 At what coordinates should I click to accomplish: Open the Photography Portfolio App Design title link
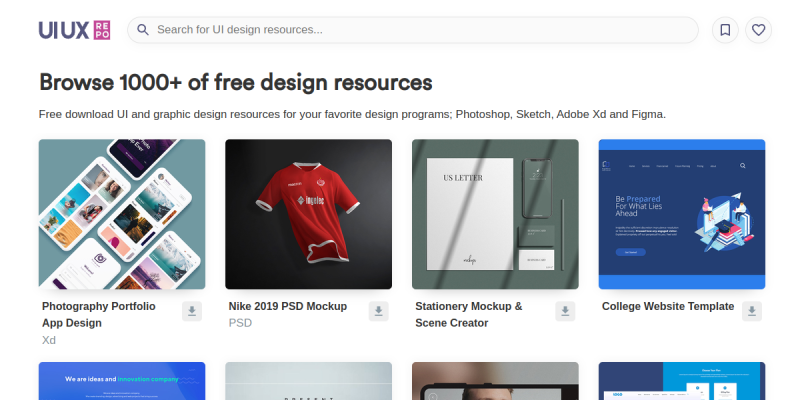(98, 315)
